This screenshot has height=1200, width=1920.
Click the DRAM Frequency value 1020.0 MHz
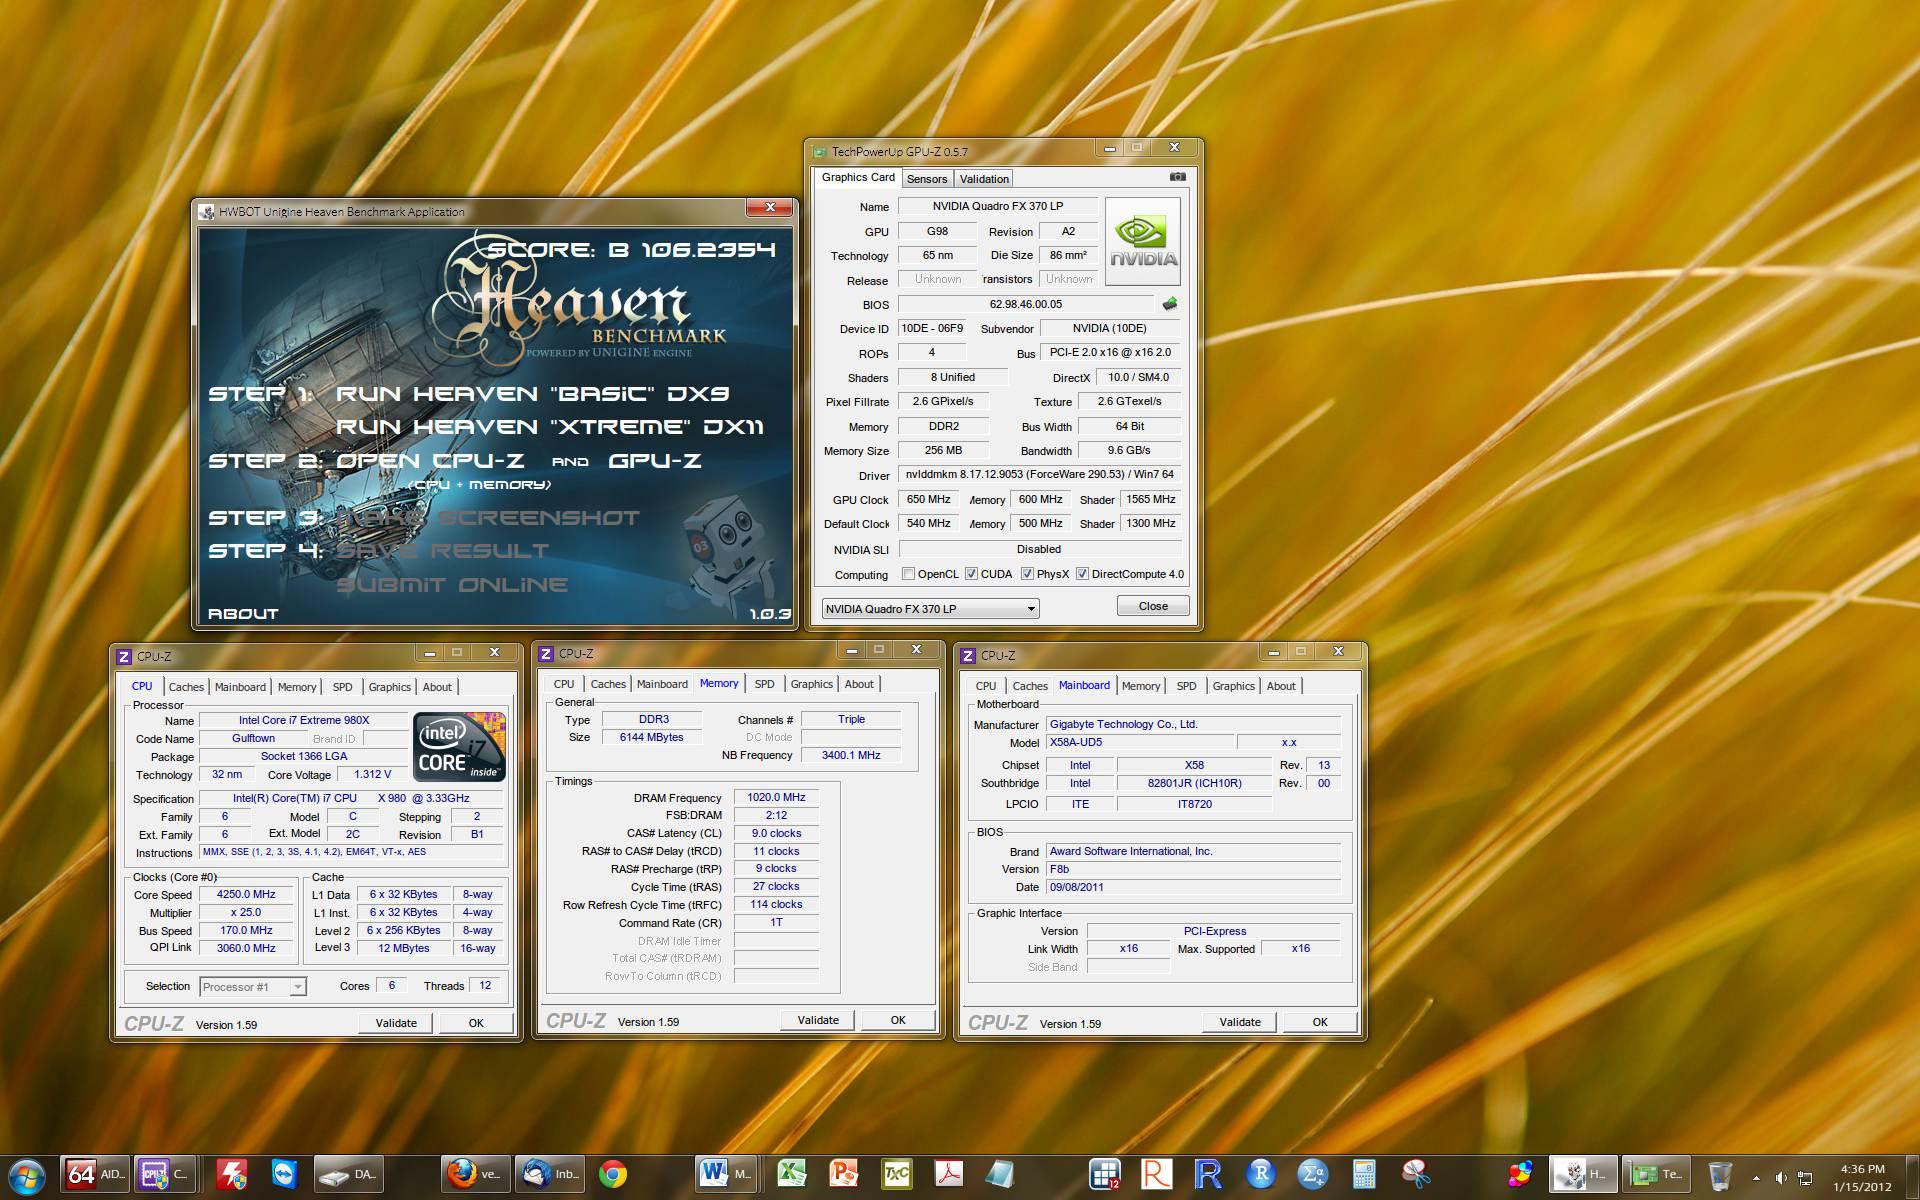click(x=776, y=798)
